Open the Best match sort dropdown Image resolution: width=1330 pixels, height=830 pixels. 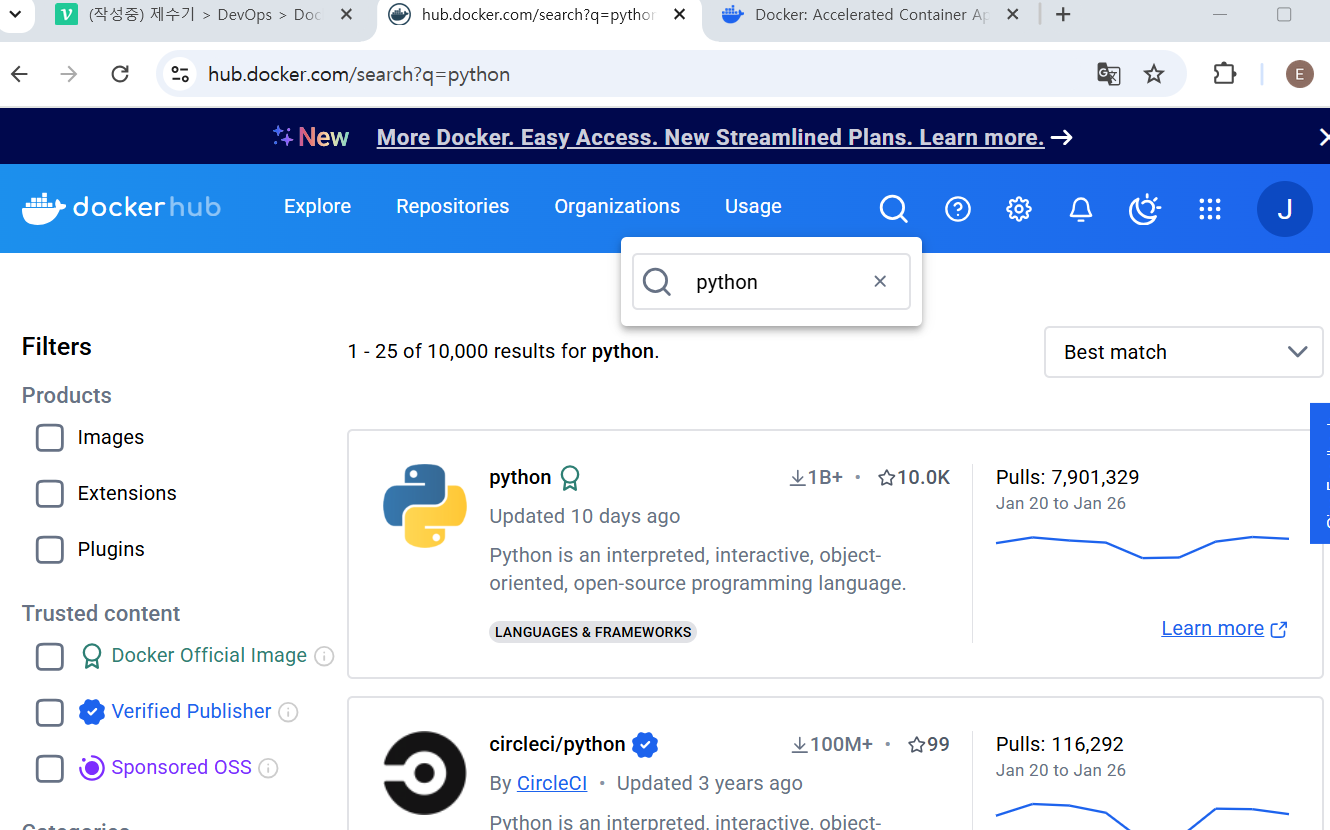[1184, 352]
